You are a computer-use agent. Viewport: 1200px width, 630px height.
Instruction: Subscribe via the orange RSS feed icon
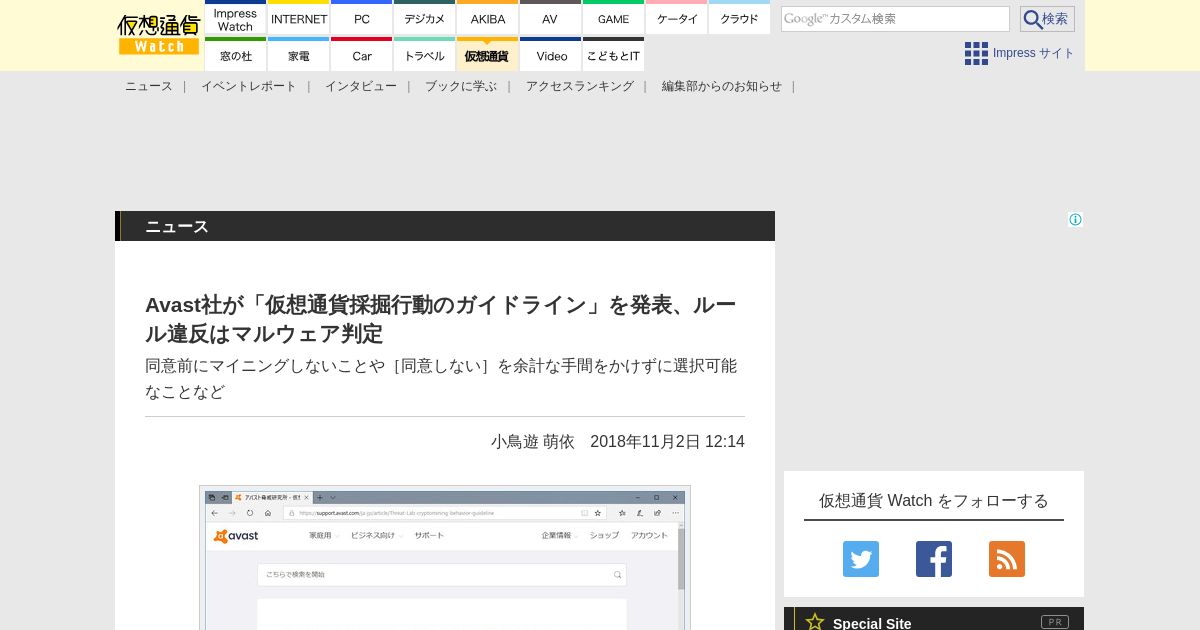(1007, 559)
